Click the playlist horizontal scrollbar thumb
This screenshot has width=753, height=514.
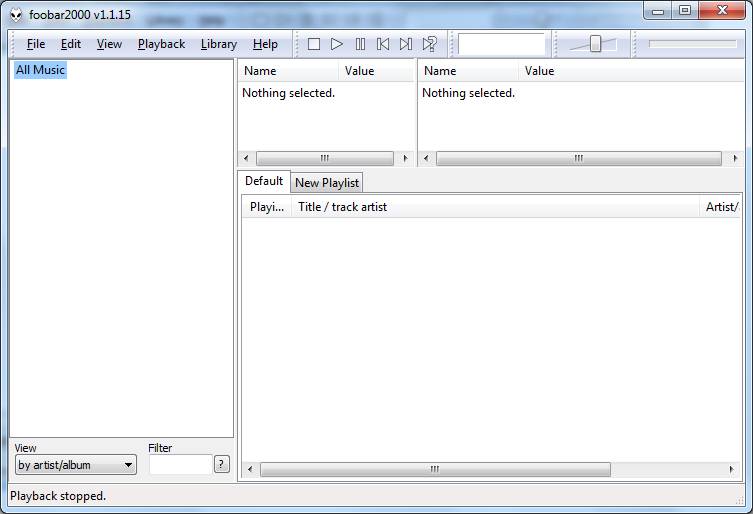tap(435, 469)
